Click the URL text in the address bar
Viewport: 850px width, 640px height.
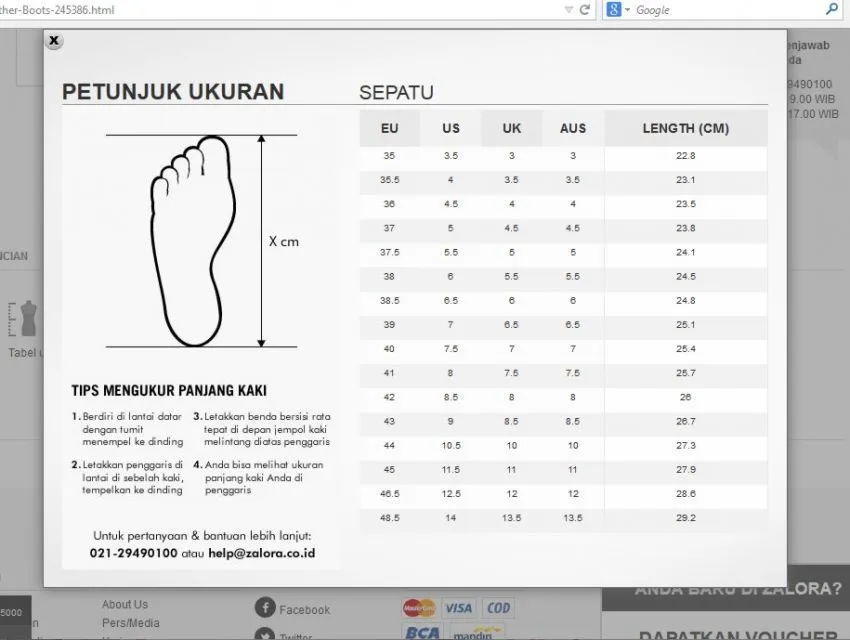coord(57,10)
